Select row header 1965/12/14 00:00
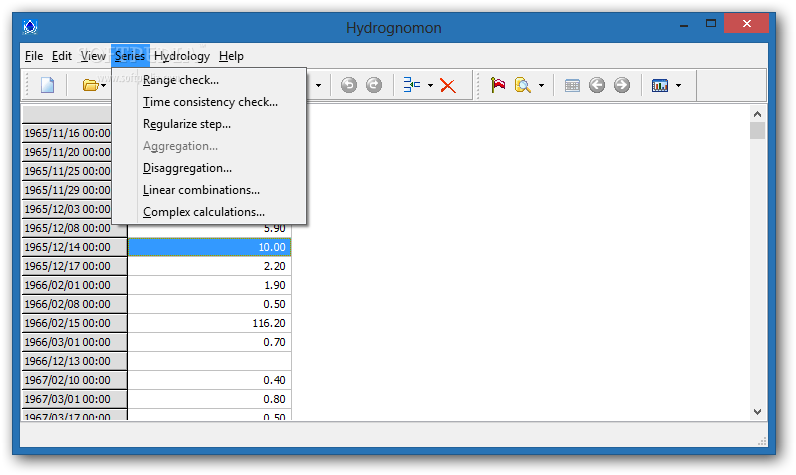Image resolution: width=796 pixels, height=475 pixels. pyautogui.click(x=74, y=247)
